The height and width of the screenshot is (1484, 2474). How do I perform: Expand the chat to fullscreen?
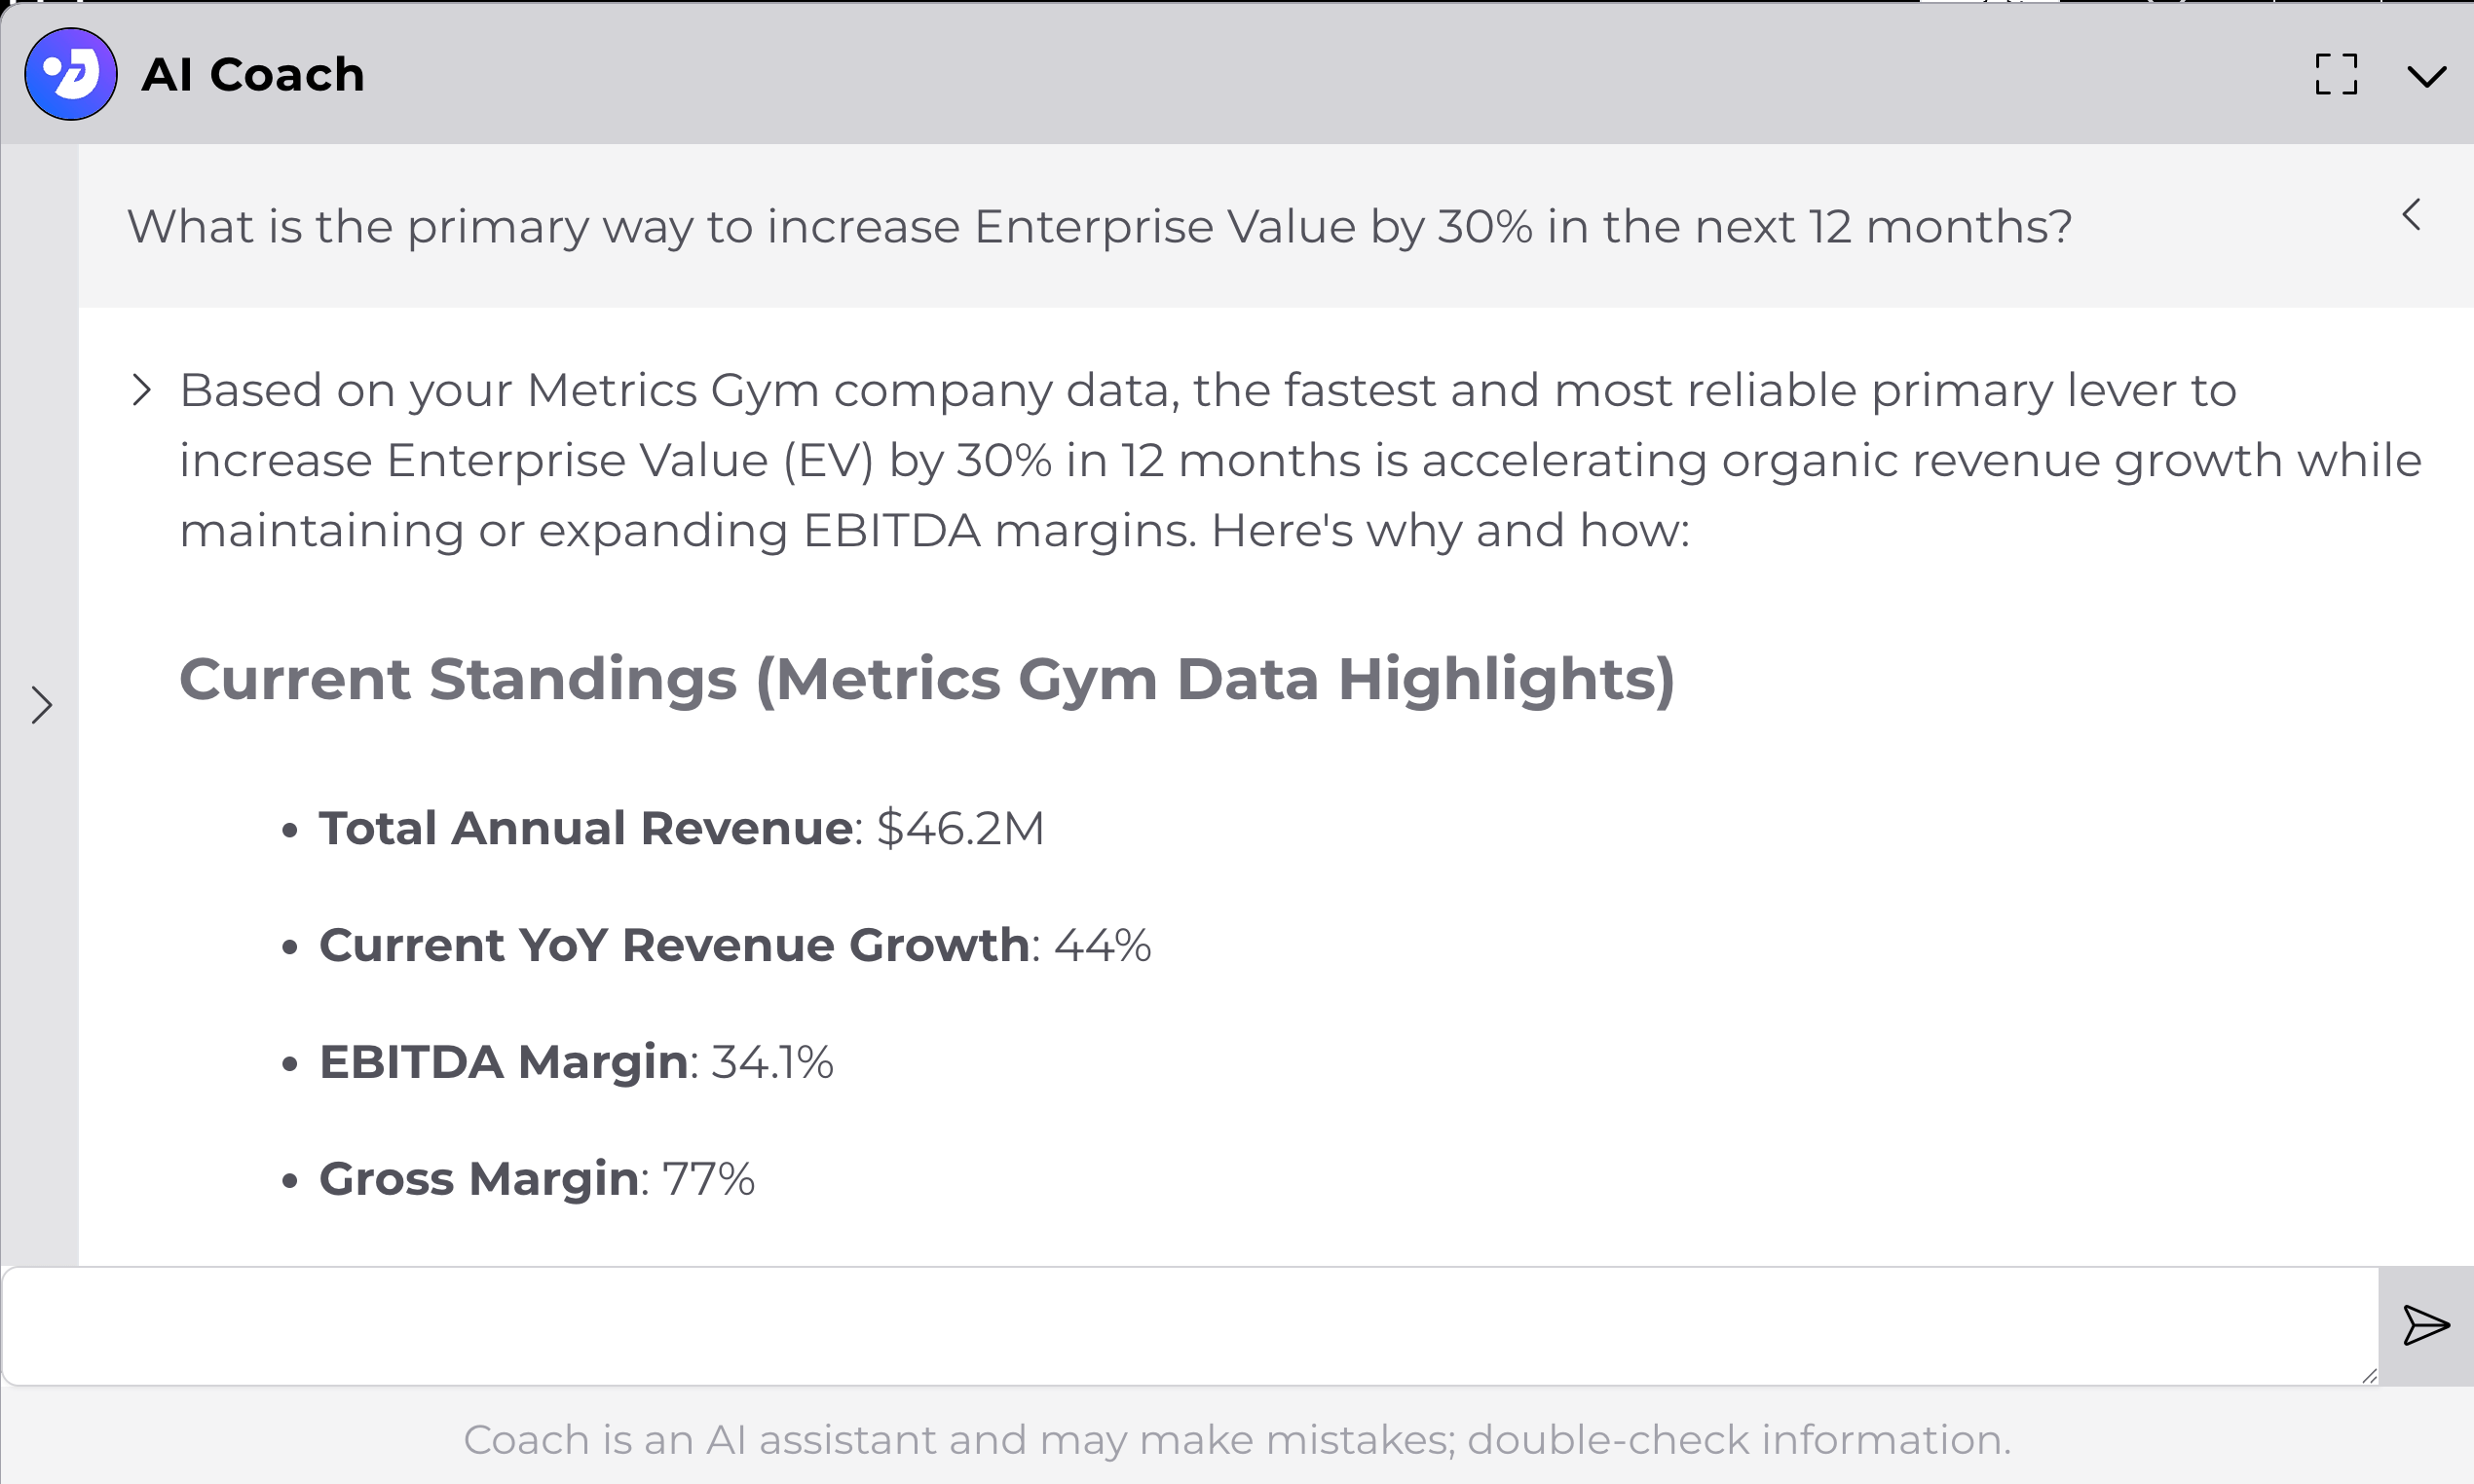(2336, 74)
